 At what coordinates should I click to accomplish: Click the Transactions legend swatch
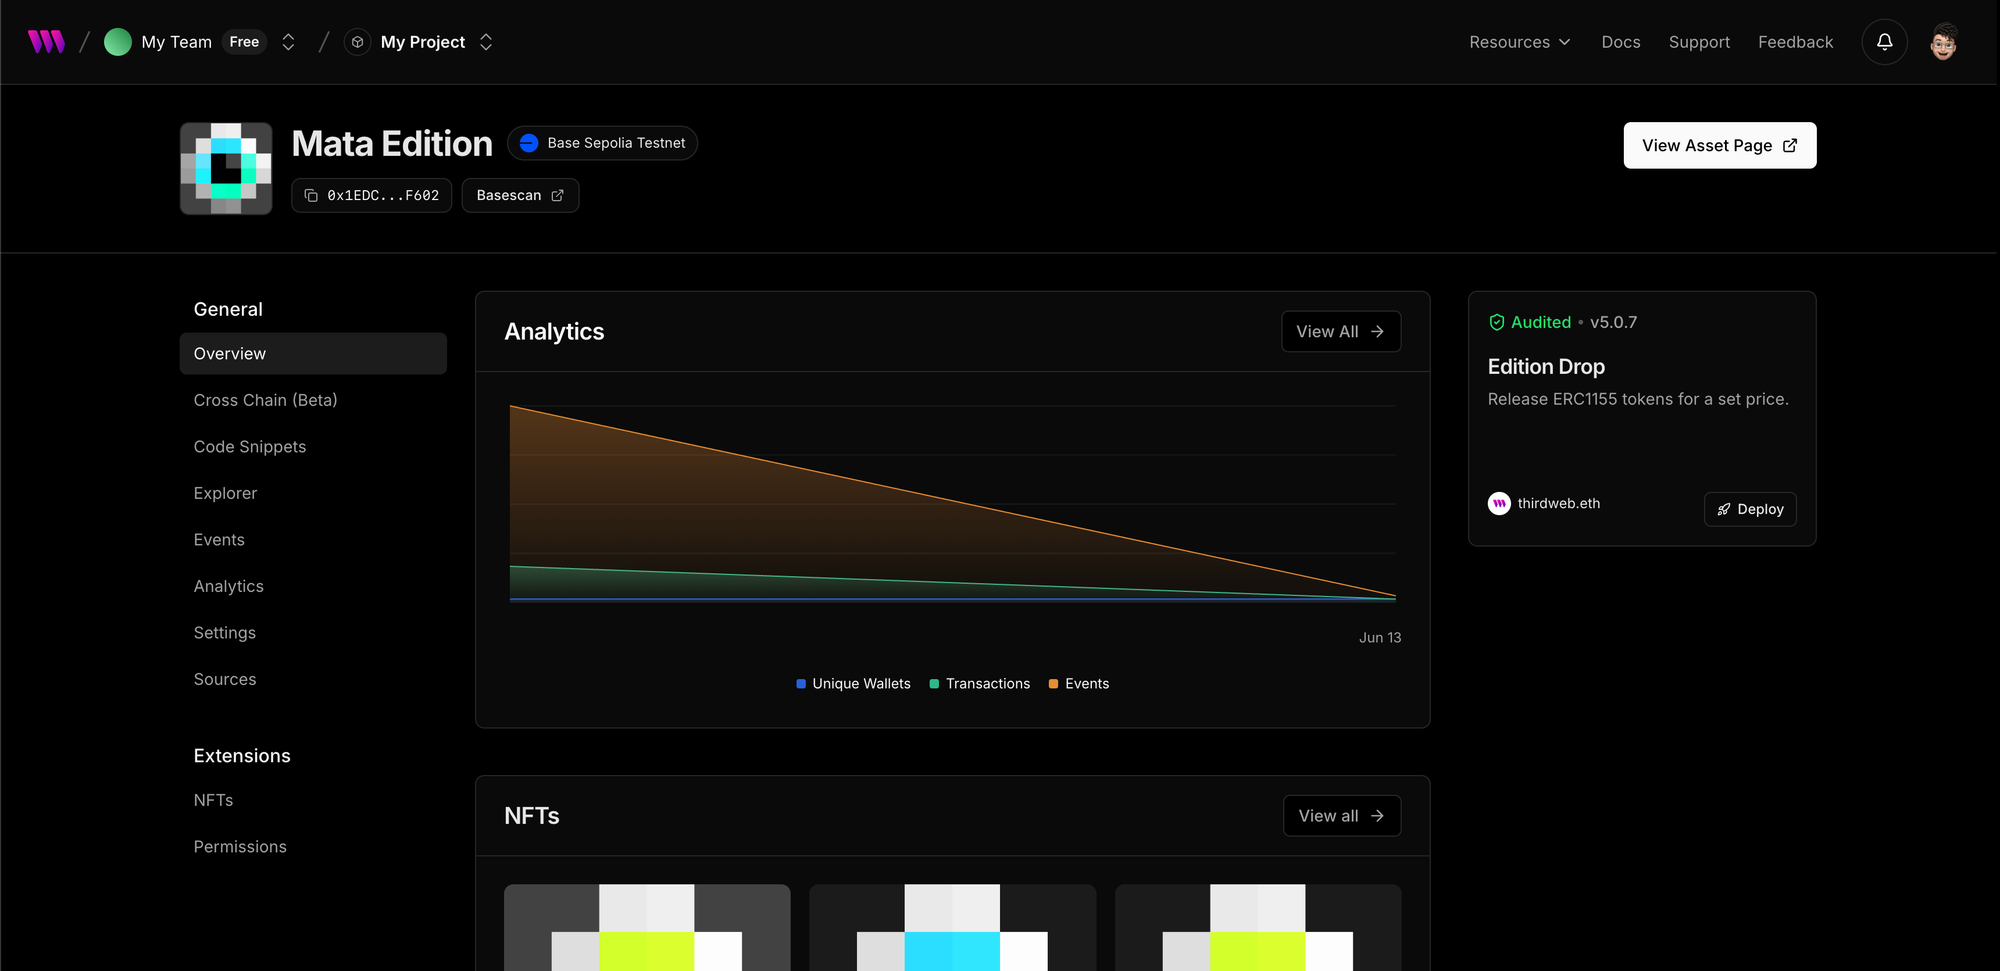tap(934, 684)
